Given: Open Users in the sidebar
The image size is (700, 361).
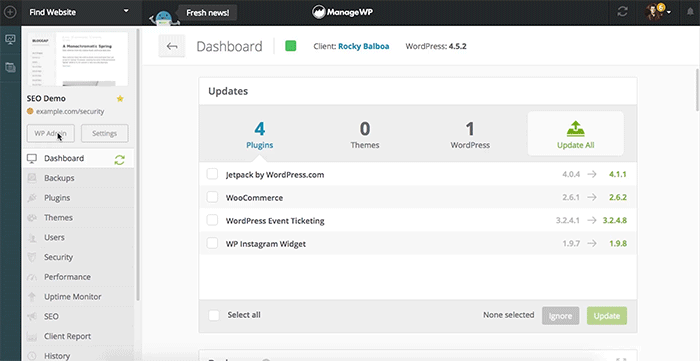Looking at the screenshot, I should (78, 237).
